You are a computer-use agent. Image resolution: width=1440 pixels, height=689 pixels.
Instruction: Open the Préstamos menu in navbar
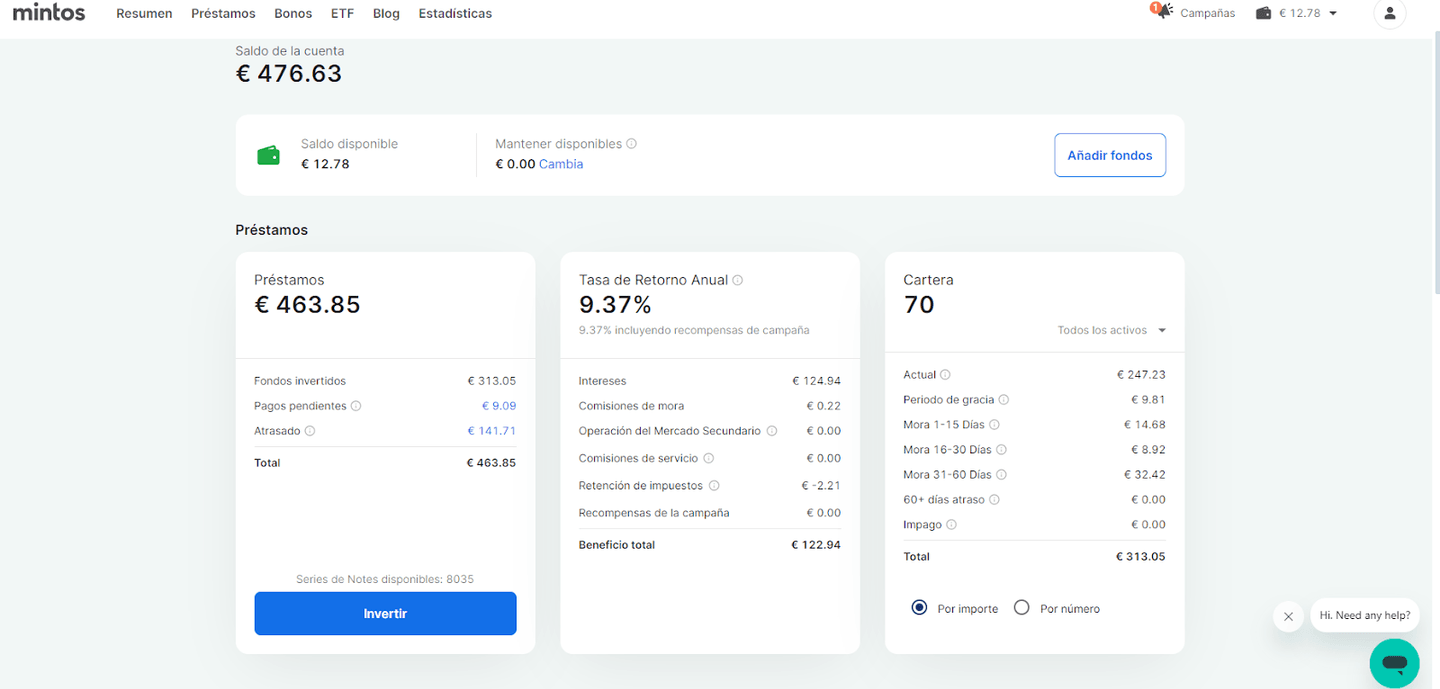tap(223, 13)
